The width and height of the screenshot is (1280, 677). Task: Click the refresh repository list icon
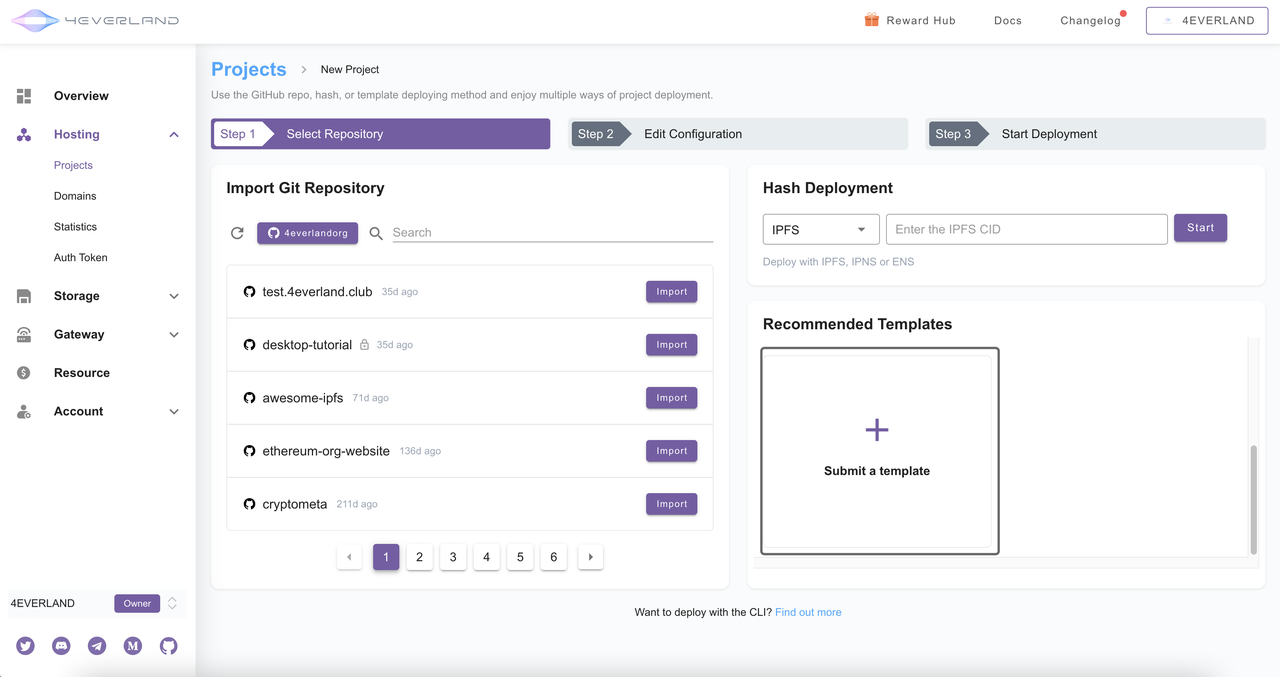click(x=237, y=233)
